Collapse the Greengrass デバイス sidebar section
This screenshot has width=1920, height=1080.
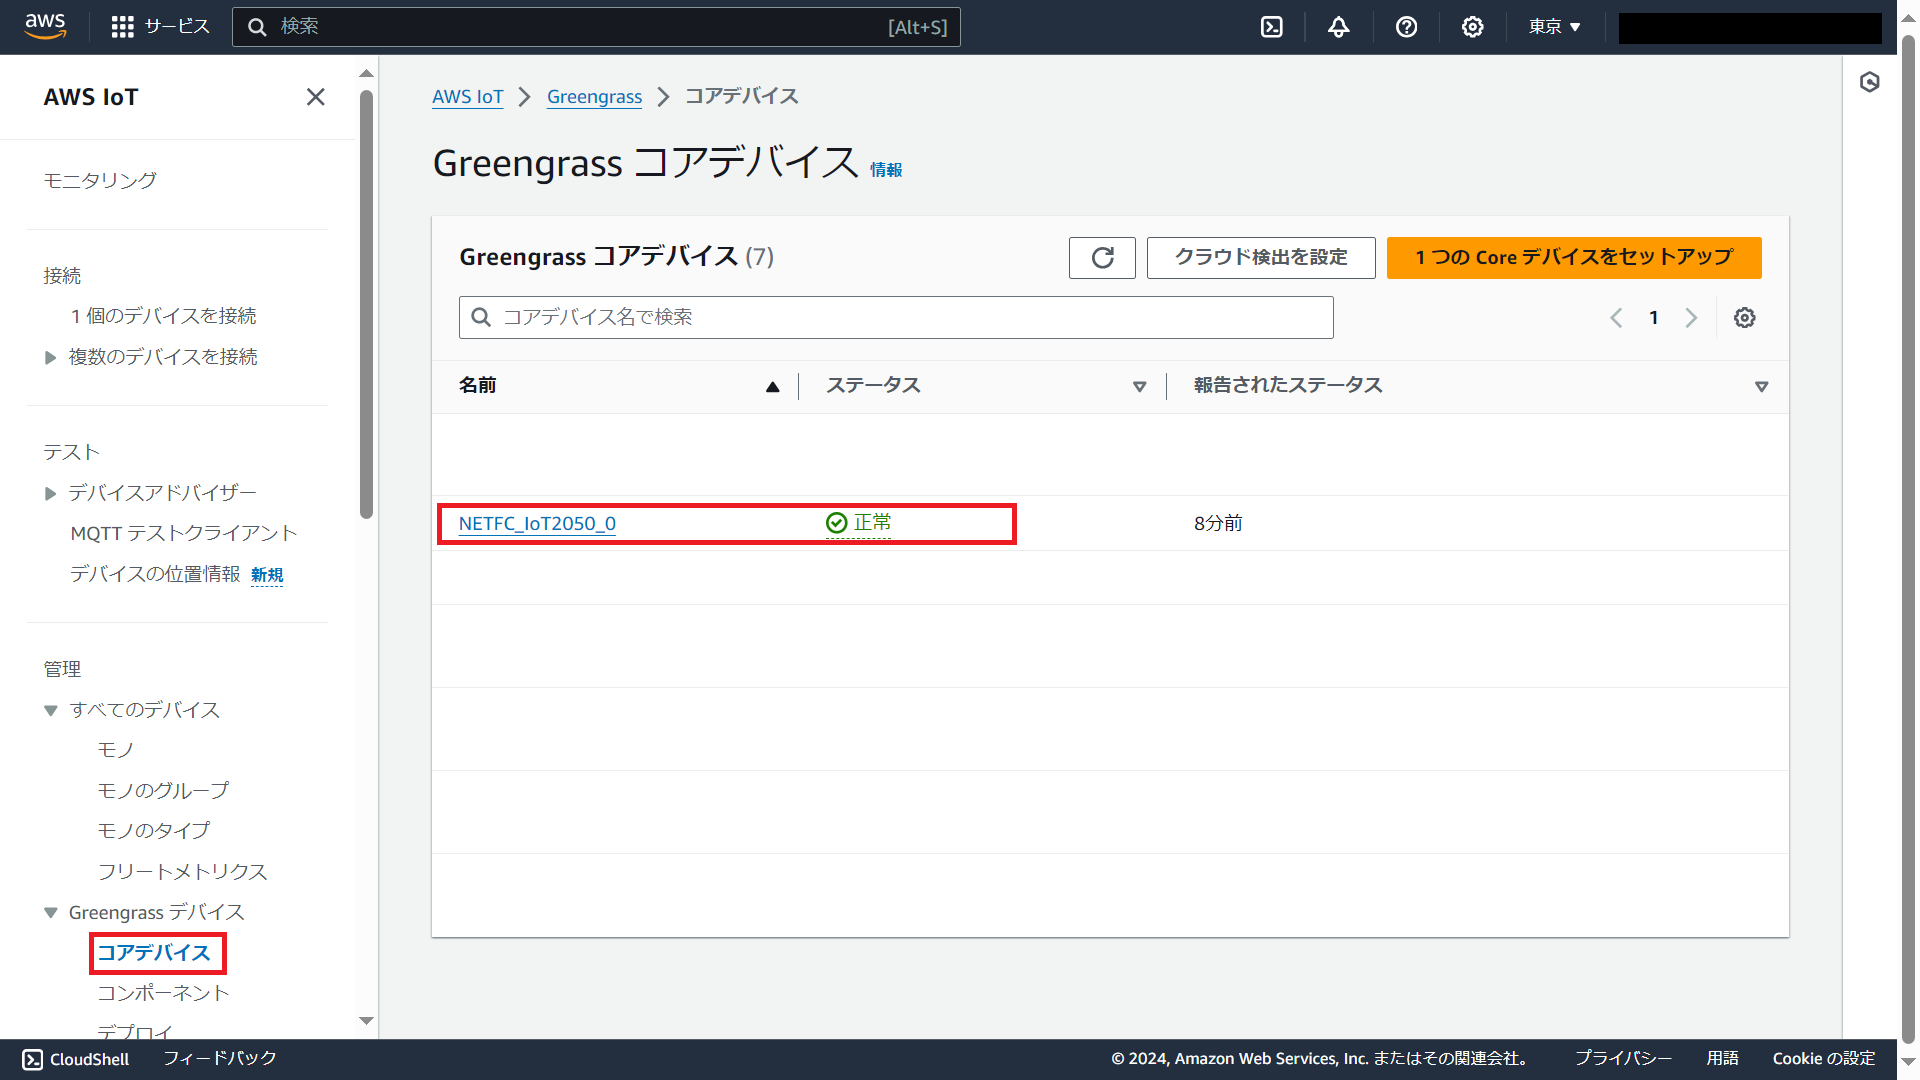(50, 912)
